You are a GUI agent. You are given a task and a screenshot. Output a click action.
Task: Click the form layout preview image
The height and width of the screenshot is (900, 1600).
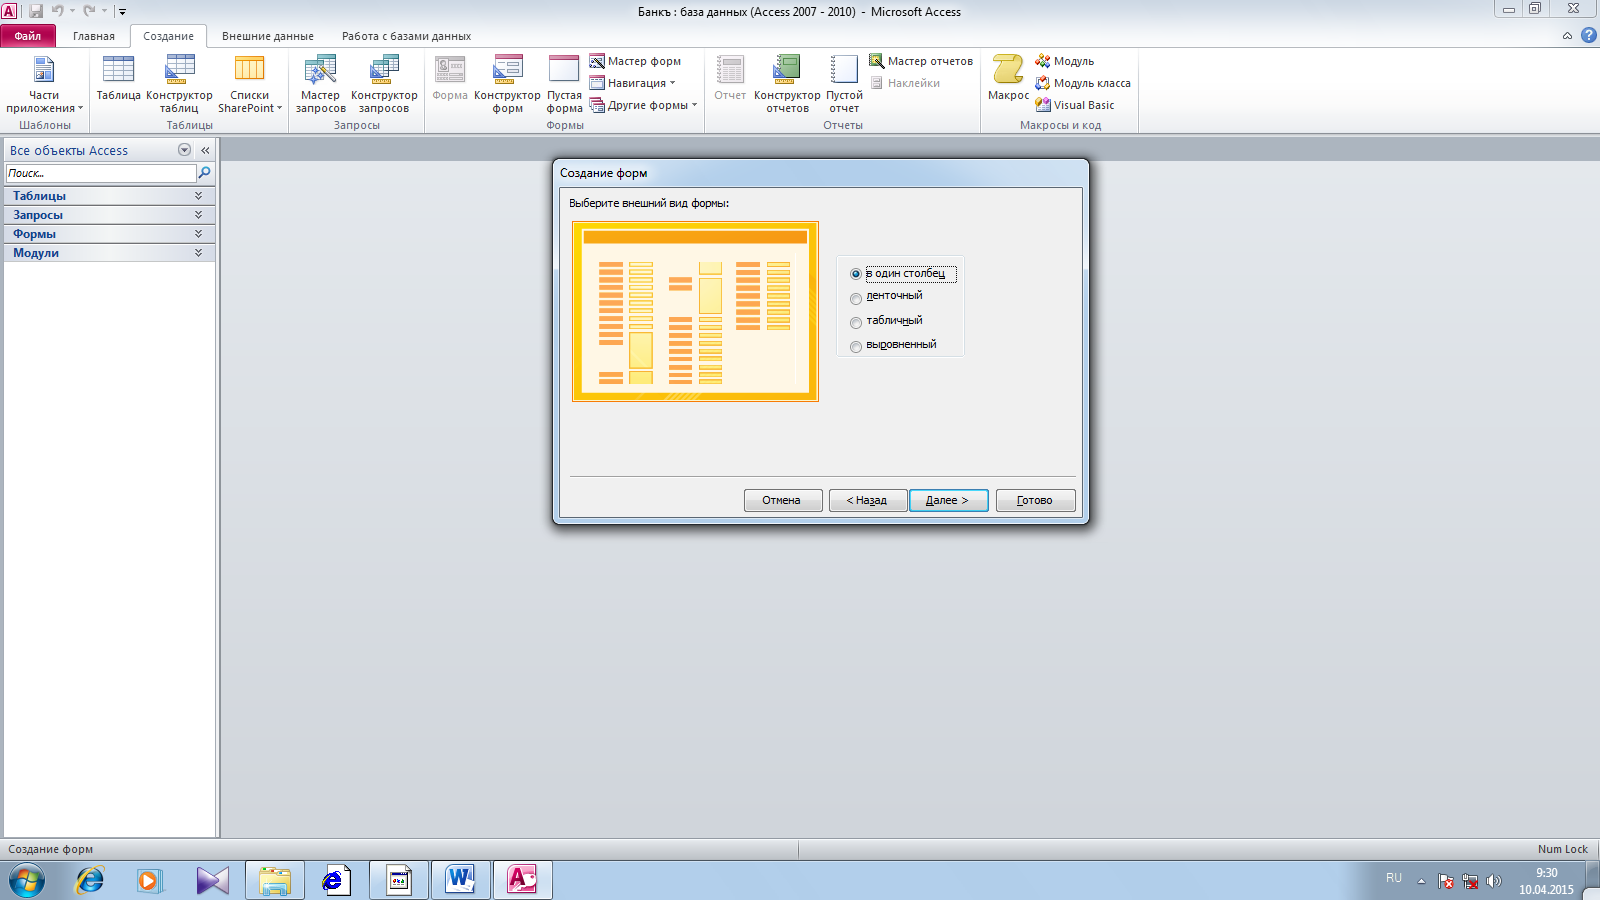tap(695, 311)
